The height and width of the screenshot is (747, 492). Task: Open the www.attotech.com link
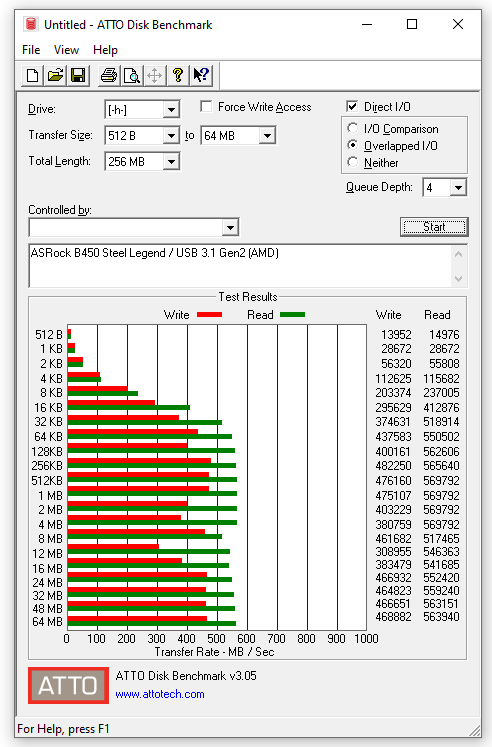click(x=160, y=694)
